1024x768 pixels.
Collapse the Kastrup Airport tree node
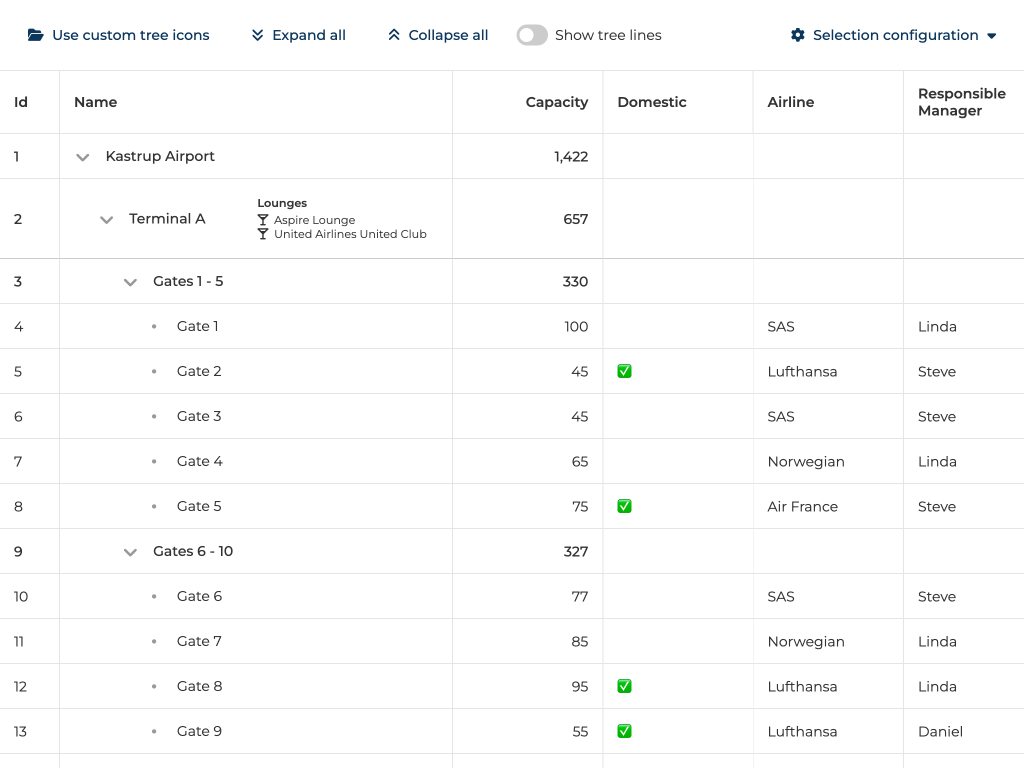(x=83, y=157)
